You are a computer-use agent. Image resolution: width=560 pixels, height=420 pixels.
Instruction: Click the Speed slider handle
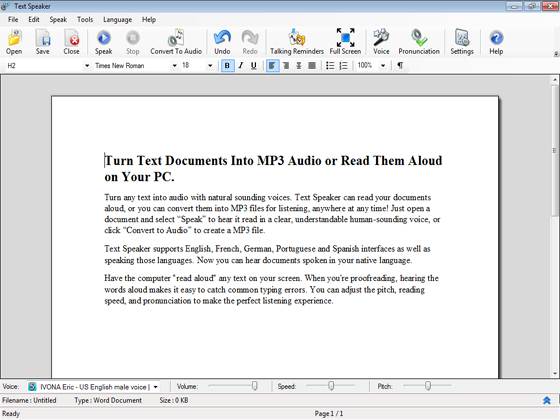pos(331,386)
